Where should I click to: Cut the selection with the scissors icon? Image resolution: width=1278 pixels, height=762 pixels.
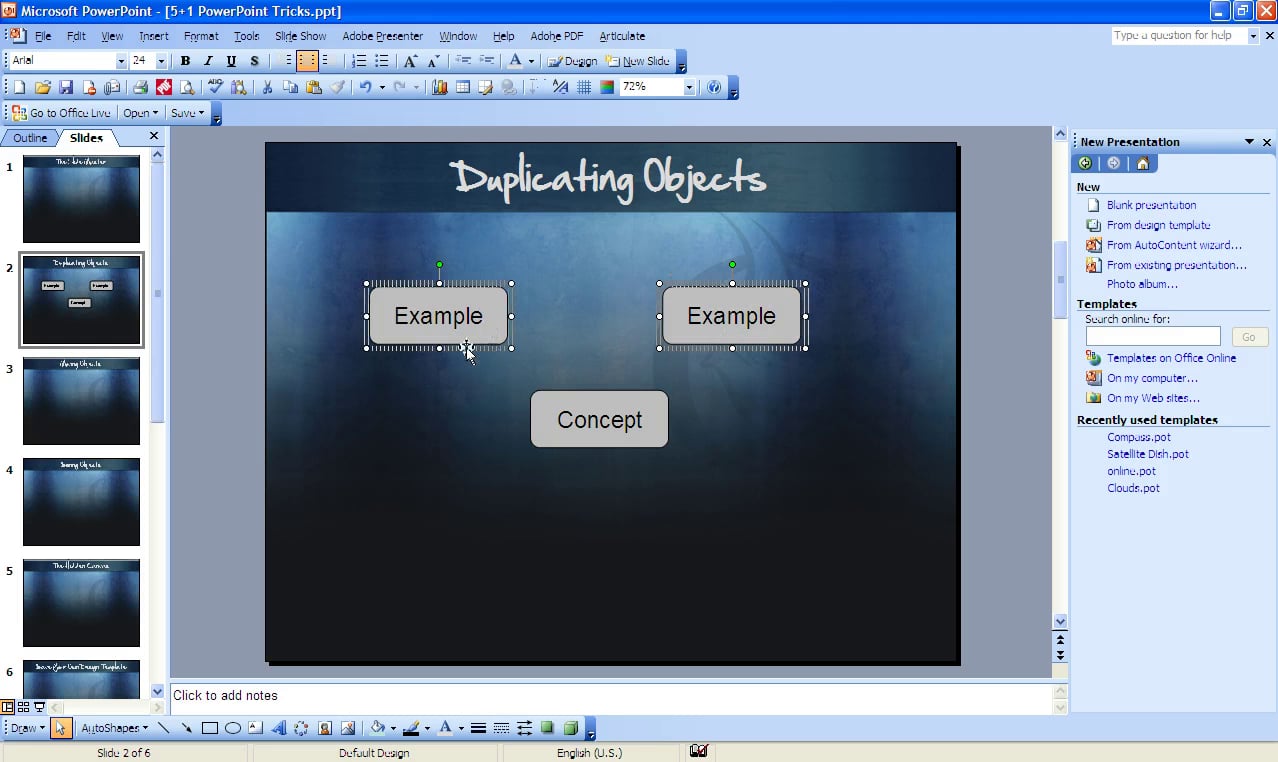click(267, 88)
